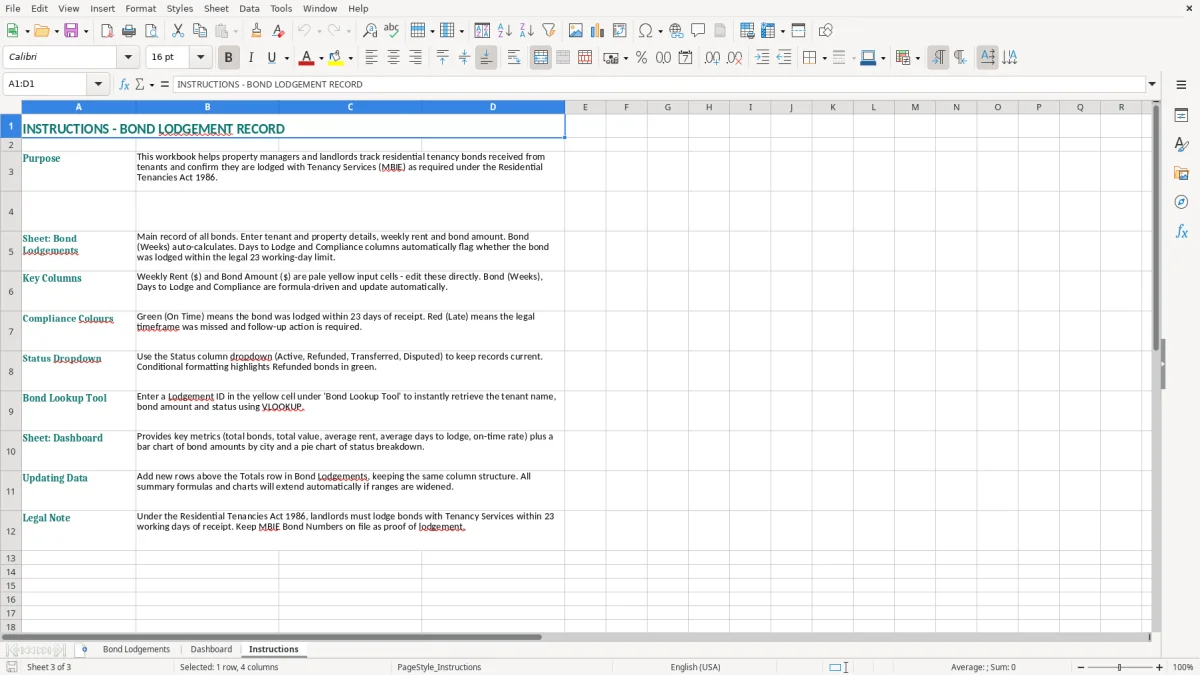Switch to Dashboard sheet tab
Image resolution: width=1200 pixels, height=675 pixels.
point(211,649)
